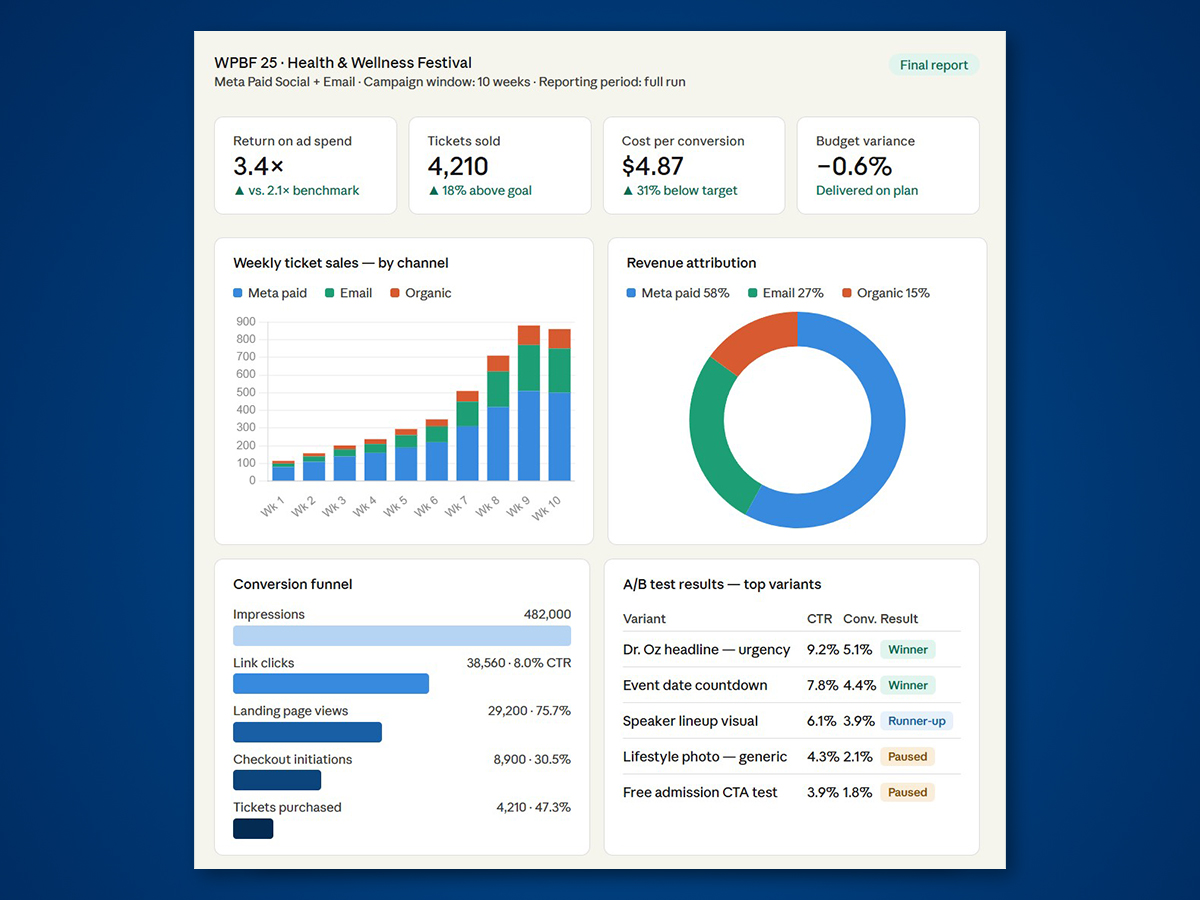Click the green arrow beside 31% below target
This screenshot has height=900, width=1200.
pos(627,191)
